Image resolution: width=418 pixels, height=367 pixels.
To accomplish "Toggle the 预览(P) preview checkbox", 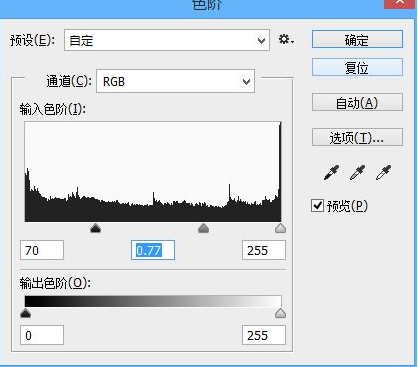I will click(317, 205).
